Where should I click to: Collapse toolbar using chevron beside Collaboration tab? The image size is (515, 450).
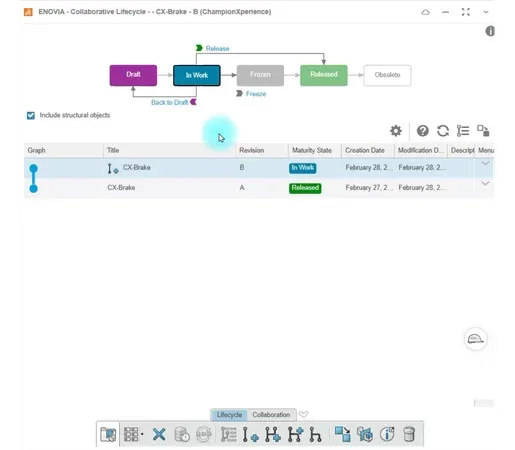(x=303, y=414)
